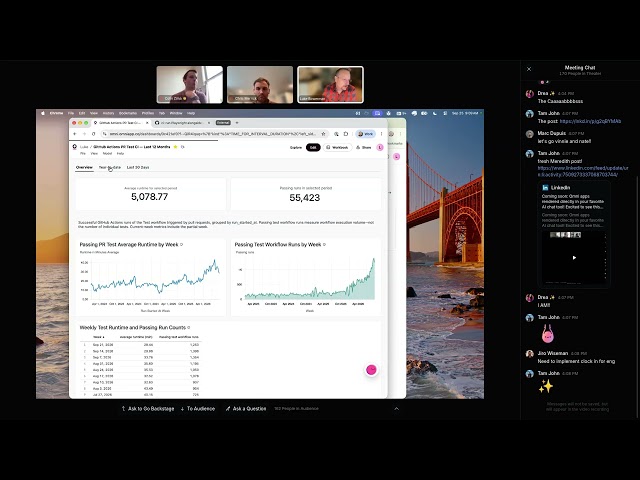Open the dashboard Help menu
The height and width of the screenshot is (480, 640).
coord(120,153)
